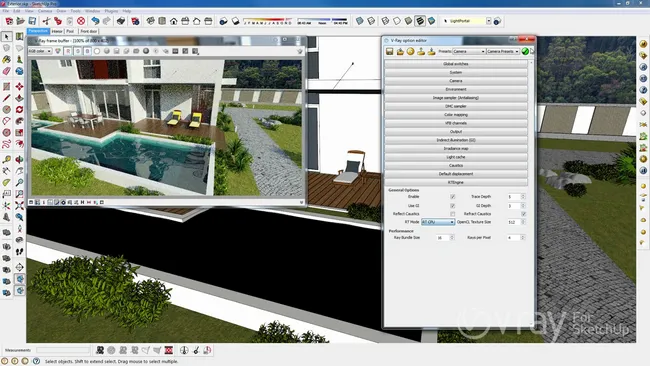This screenshot has width=650, height=366.
Task: Click the help question mark in status bar
Action: click(x=36, y=361)
